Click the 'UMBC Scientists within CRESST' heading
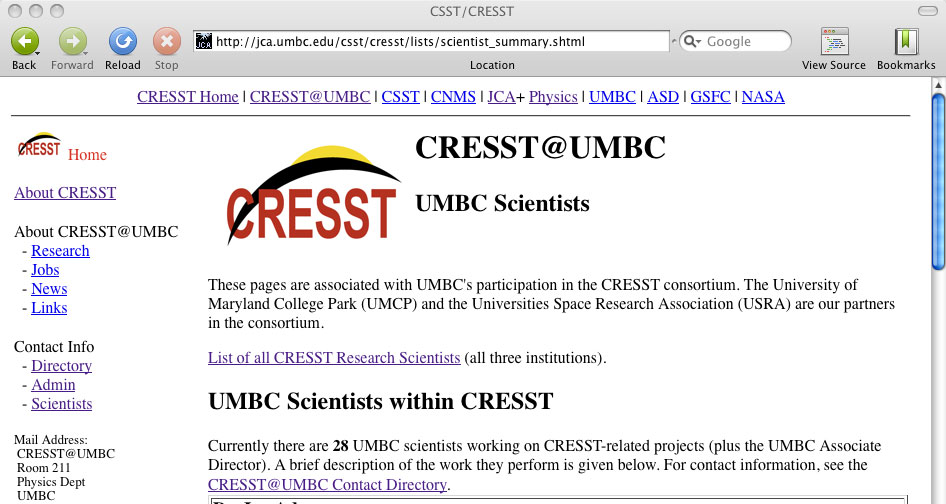This screenshot has height=504, width=946. click(x=381, y=401)
